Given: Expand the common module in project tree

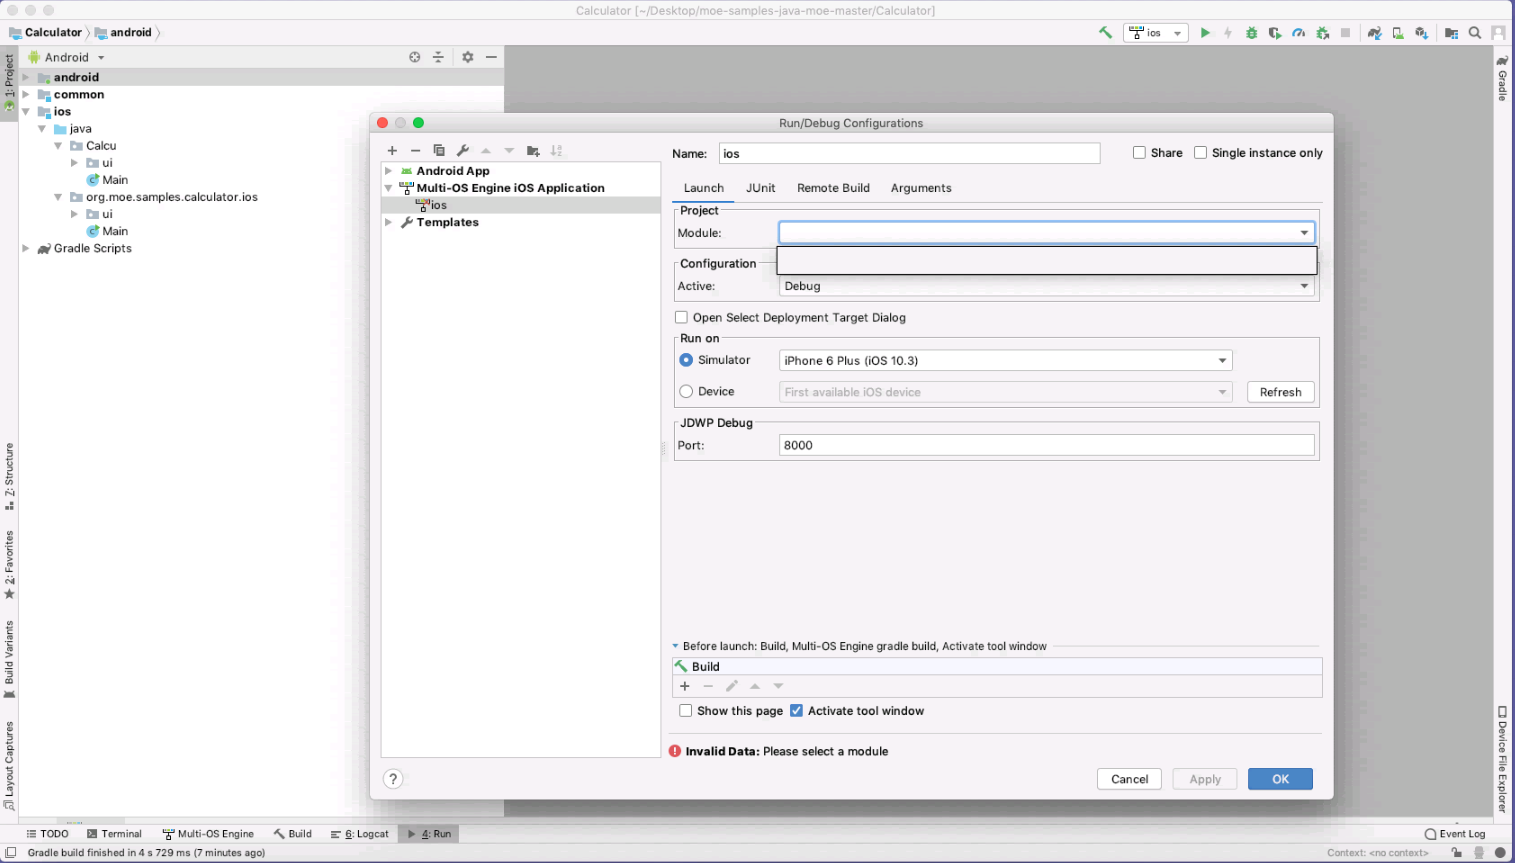Looking at the screenshot, I should coord(26,94).
